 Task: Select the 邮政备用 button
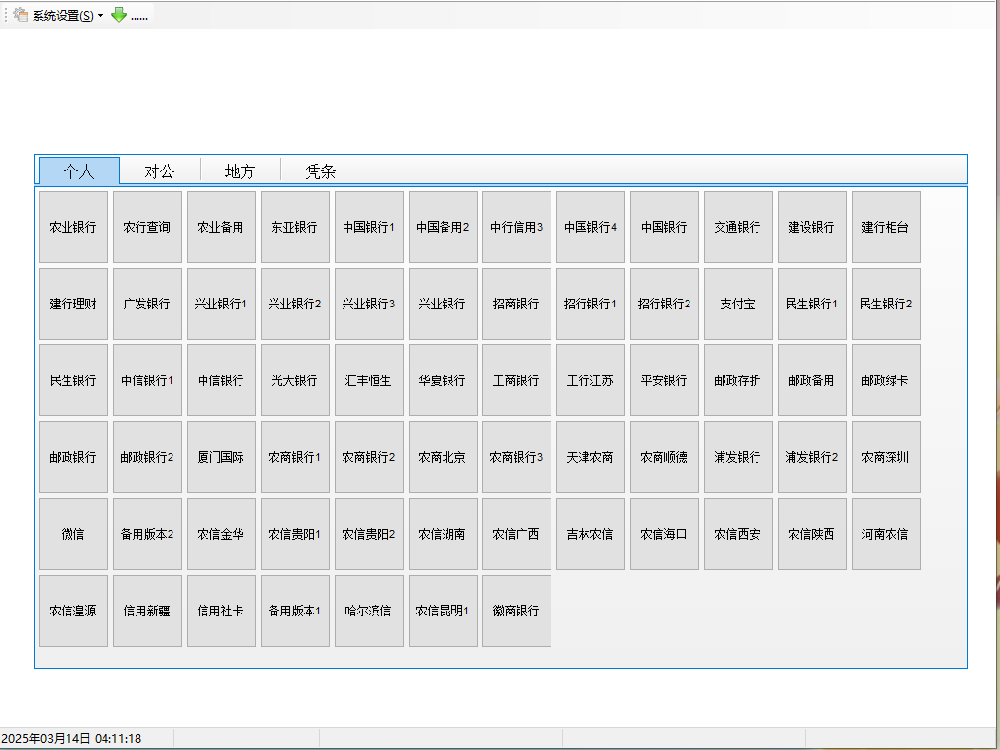(x=812, y=381)
